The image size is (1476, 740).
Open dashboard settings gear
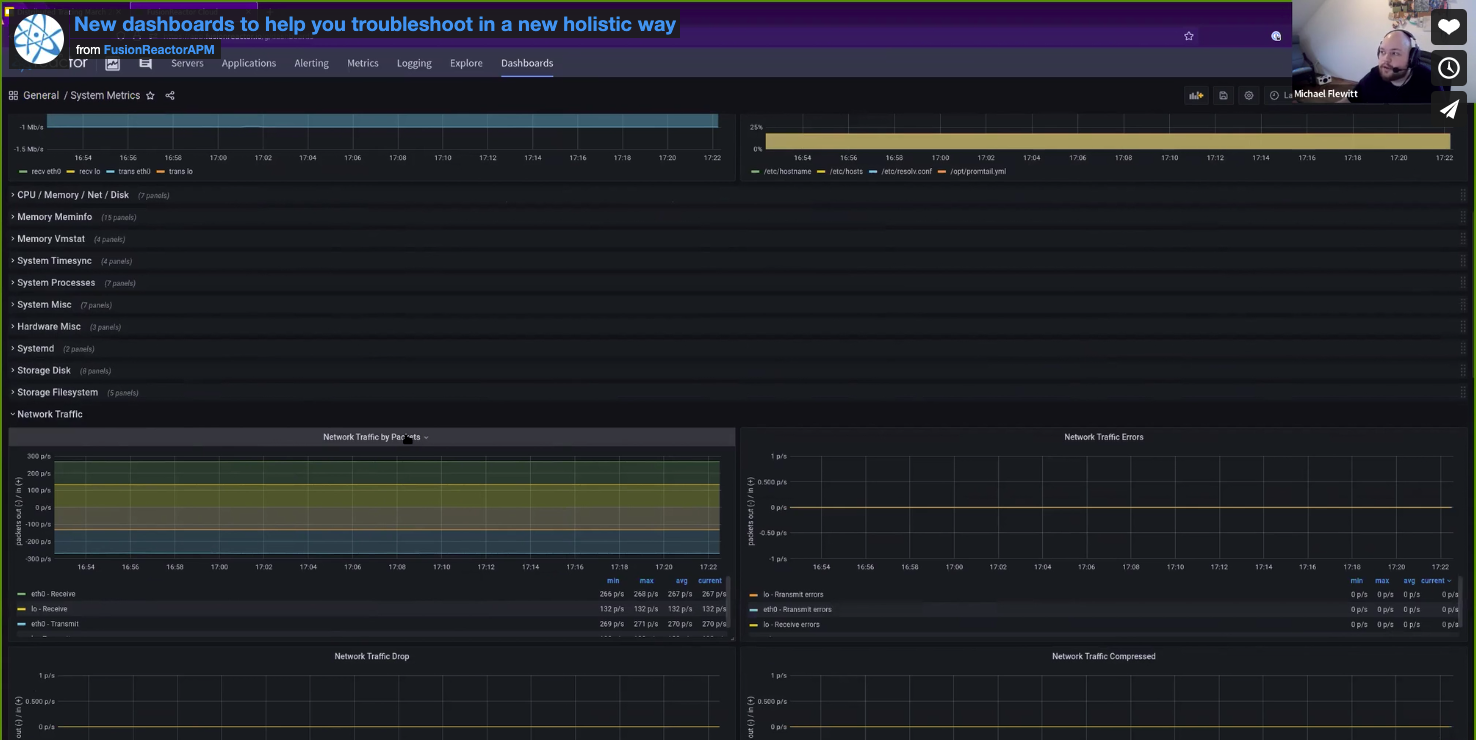(1248, 96)
